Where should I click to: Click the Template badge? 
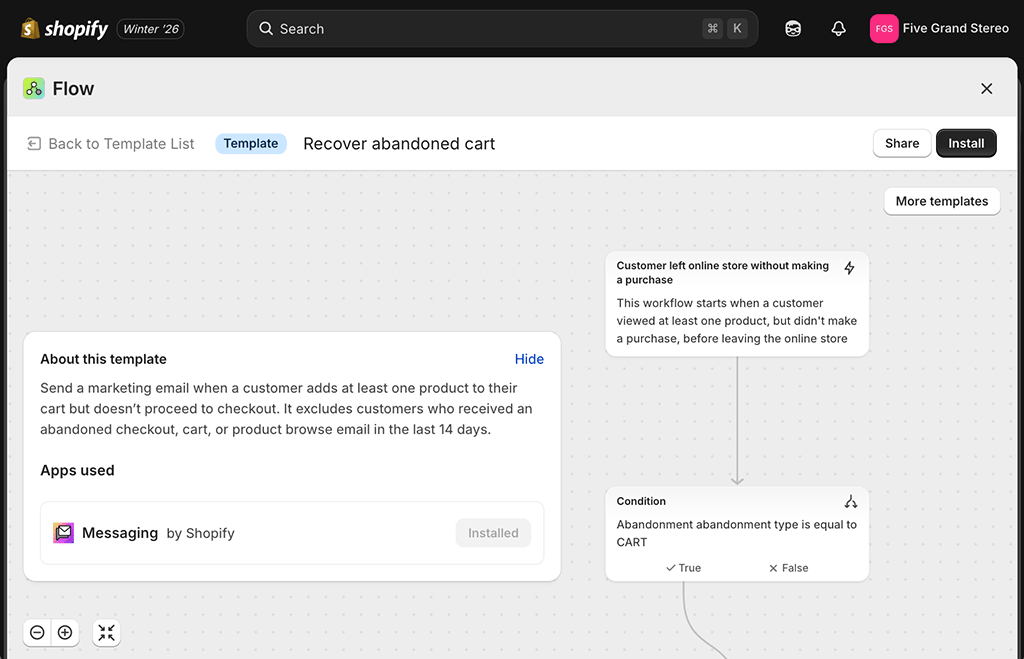coord(251,143)
